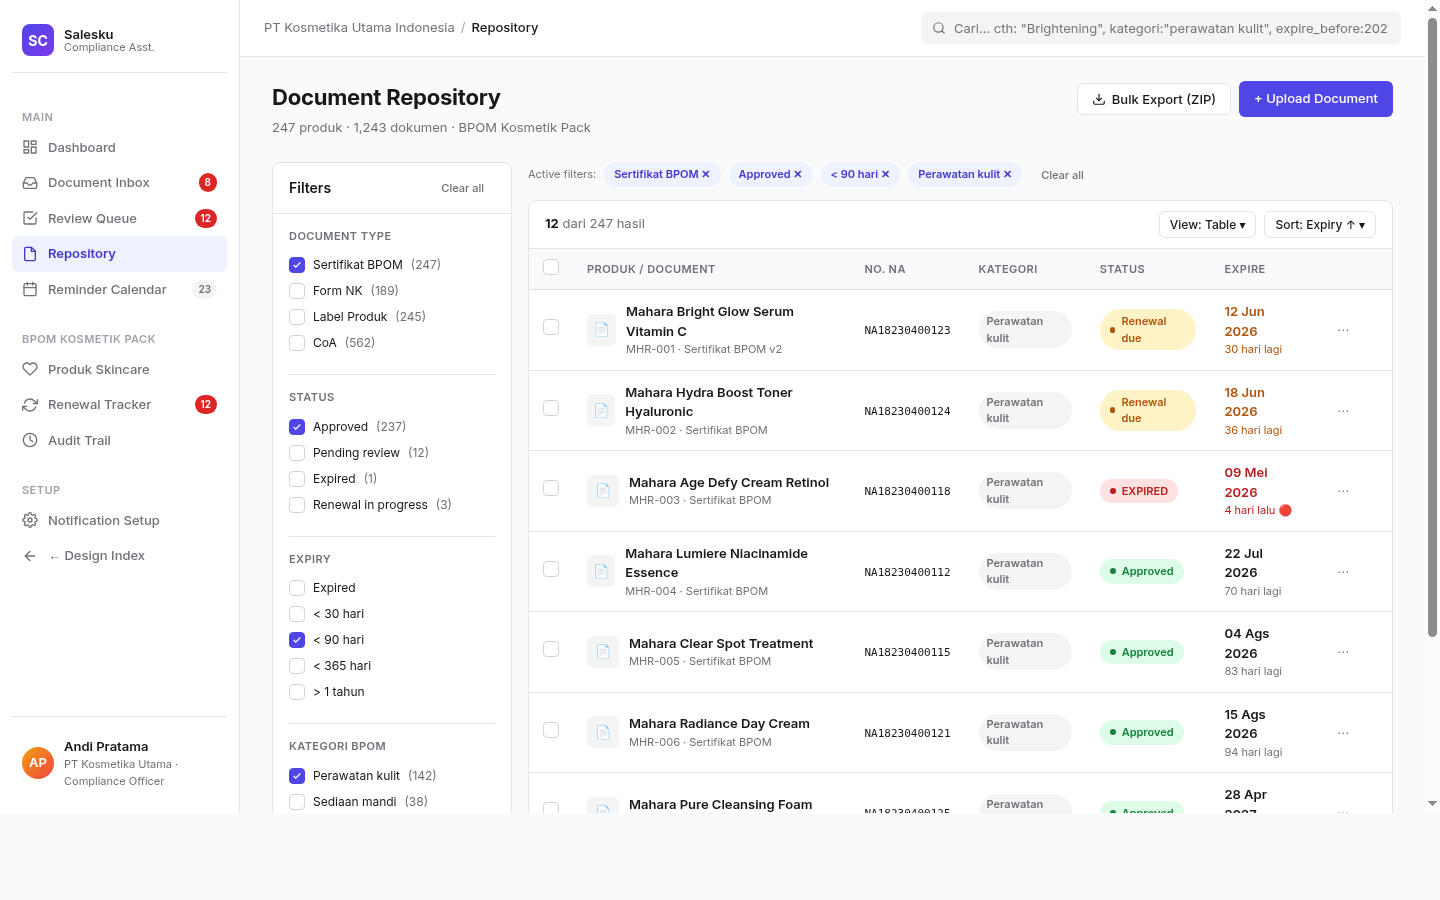Viewport: 1440px width, 900px height.
Task: Click the Renewal Tracker refresh icon
Action: (30, 405)
